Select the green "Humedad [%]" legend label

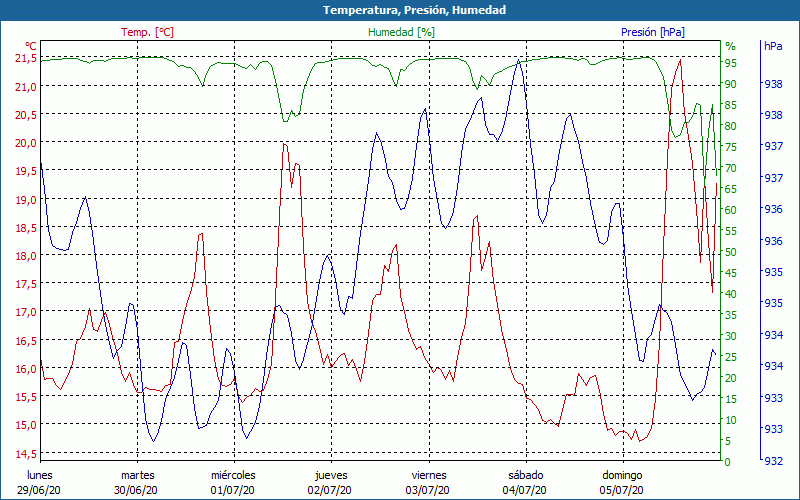402,32
